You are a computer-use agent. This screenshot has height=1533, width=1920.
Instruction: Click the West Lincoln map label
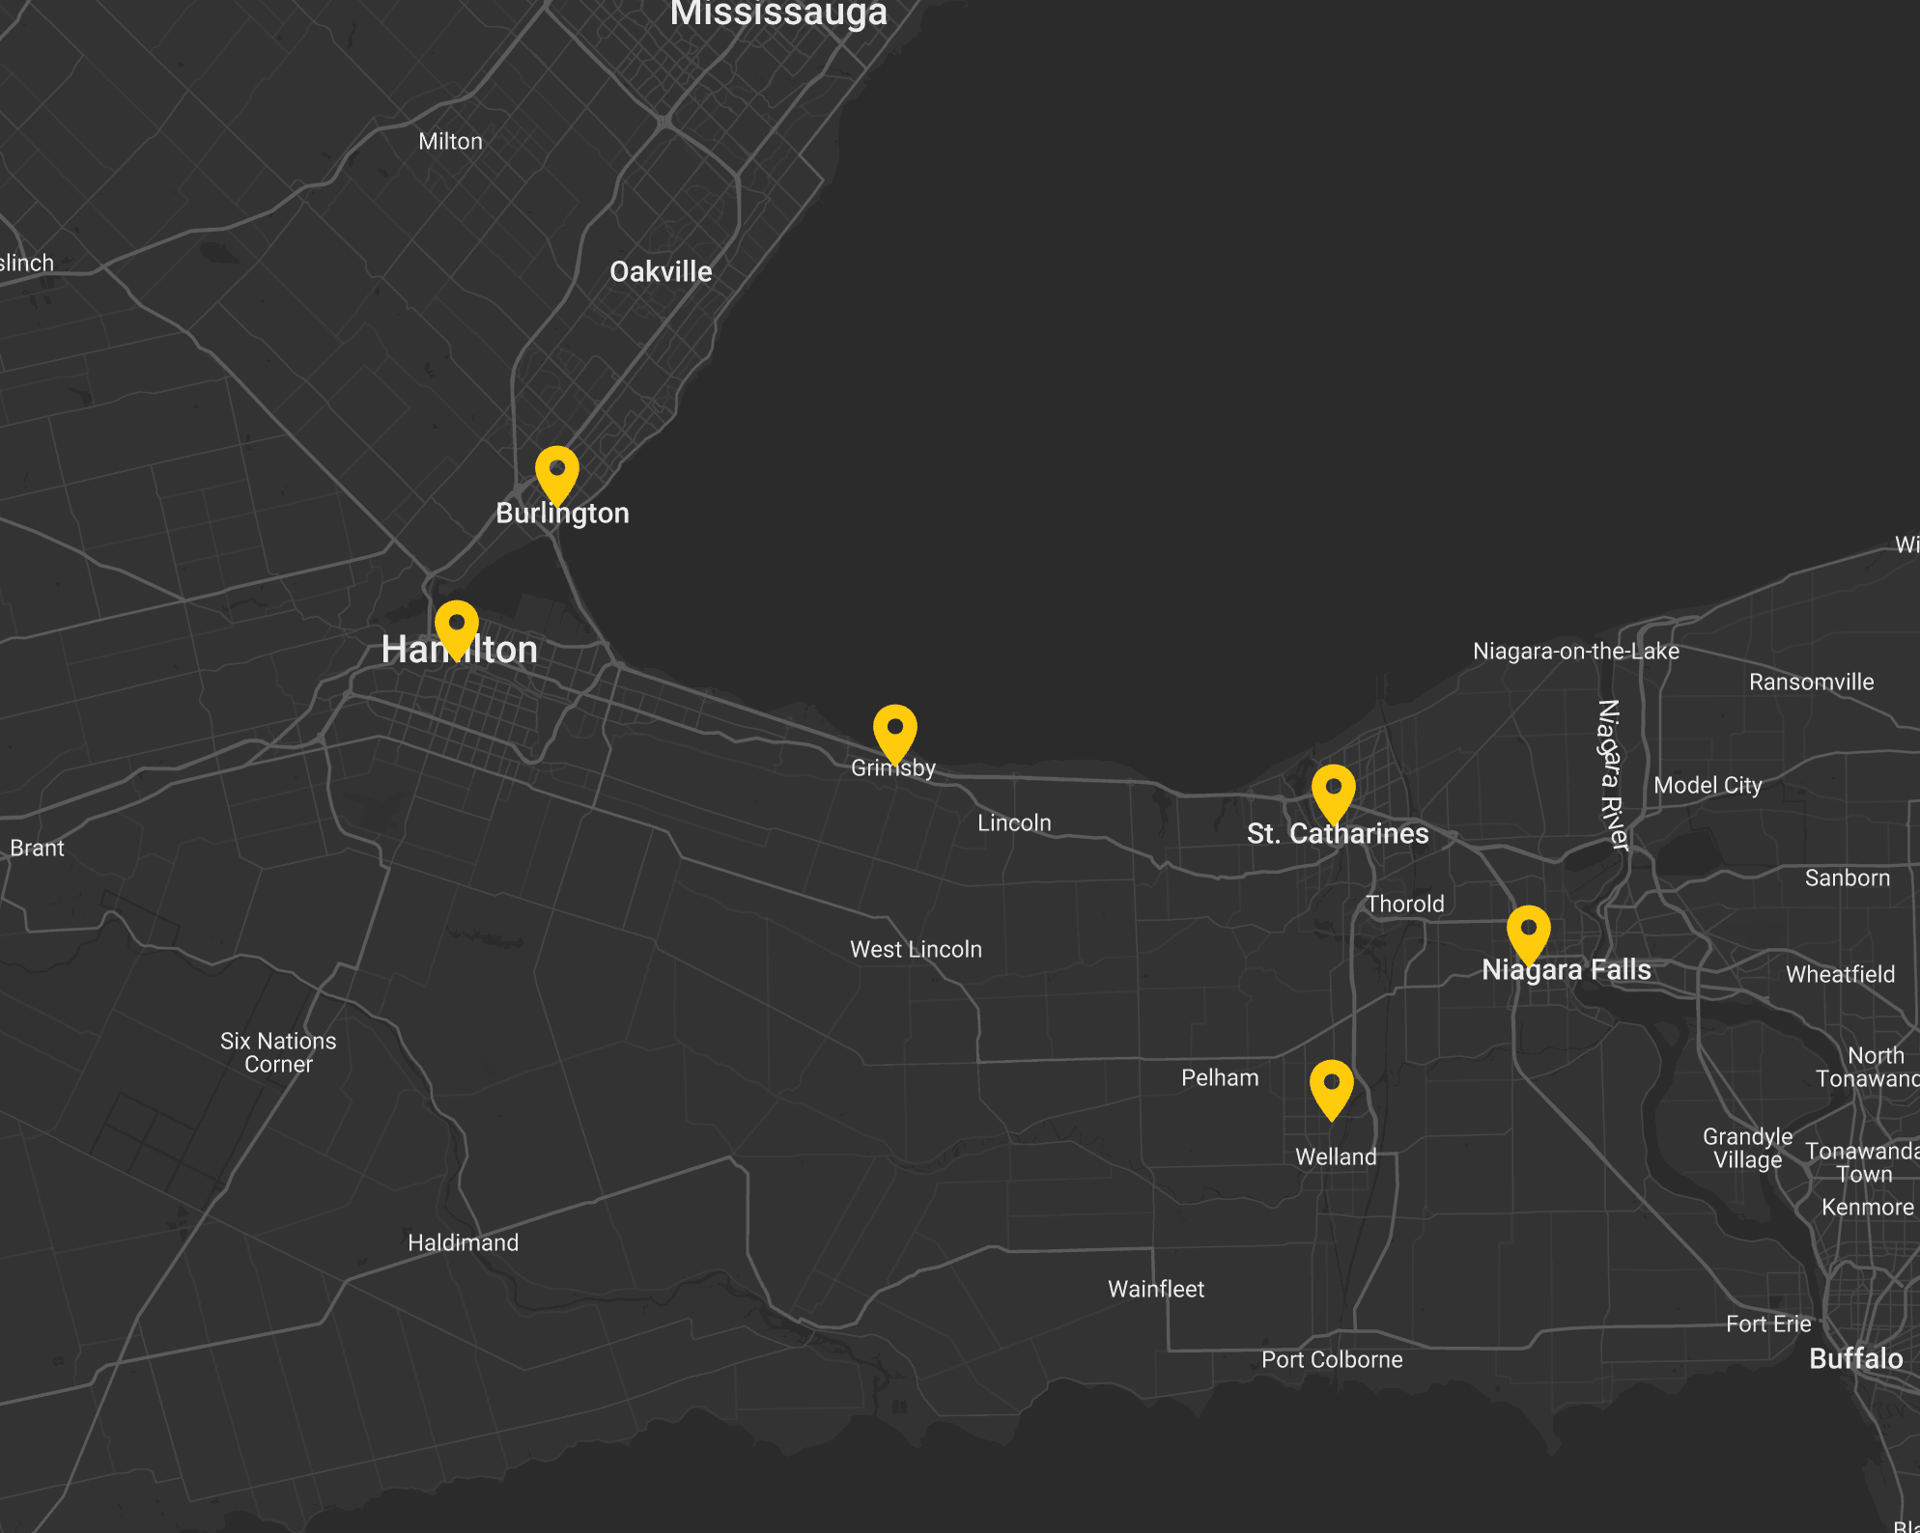[916, 949]
